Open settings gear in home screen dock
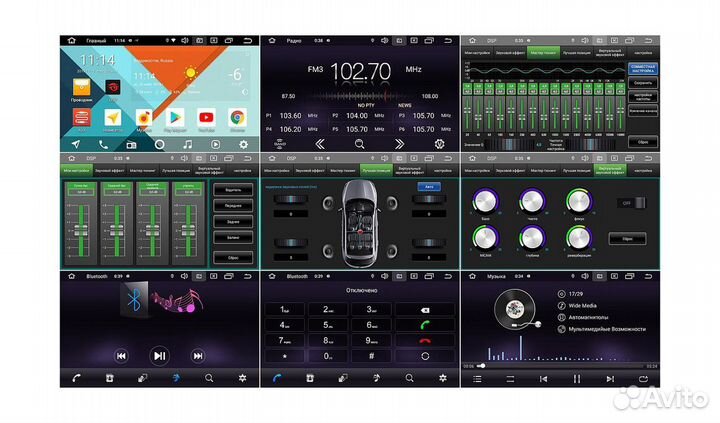The width and height of the screenshot is (720, 423). [242, 143]
